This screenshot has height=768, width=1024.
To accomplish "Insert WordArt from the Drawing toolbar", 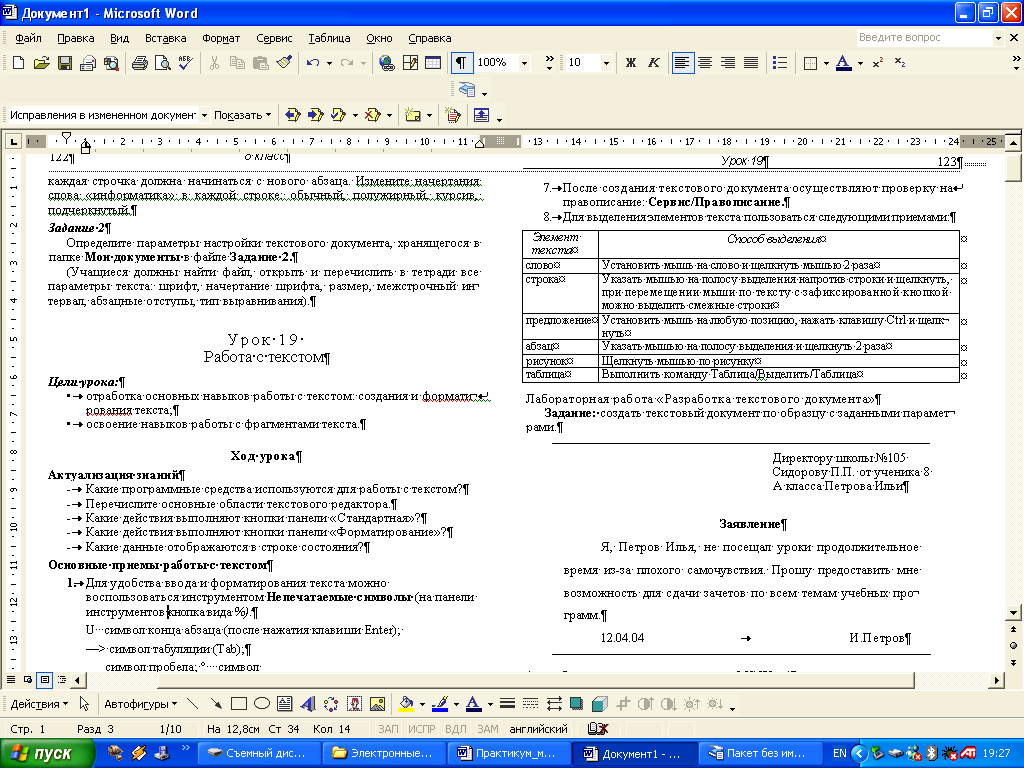I will [x=308, y=704].
